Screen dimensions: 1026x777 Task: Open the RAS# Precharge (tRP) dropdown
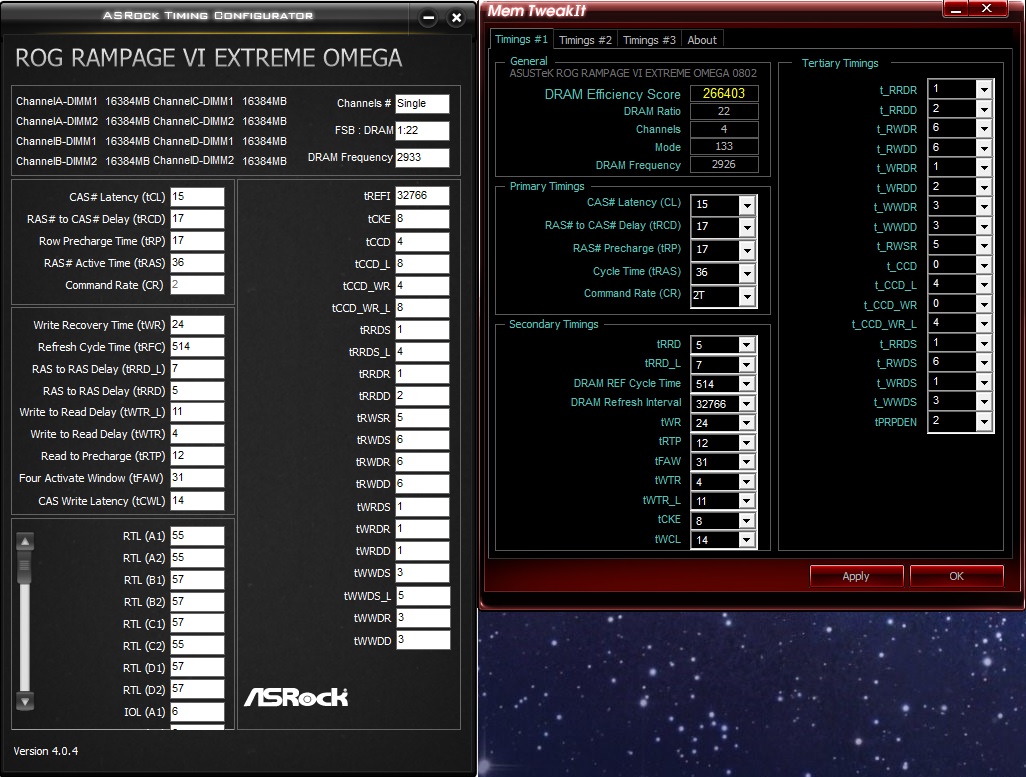(x=747, y=250)
